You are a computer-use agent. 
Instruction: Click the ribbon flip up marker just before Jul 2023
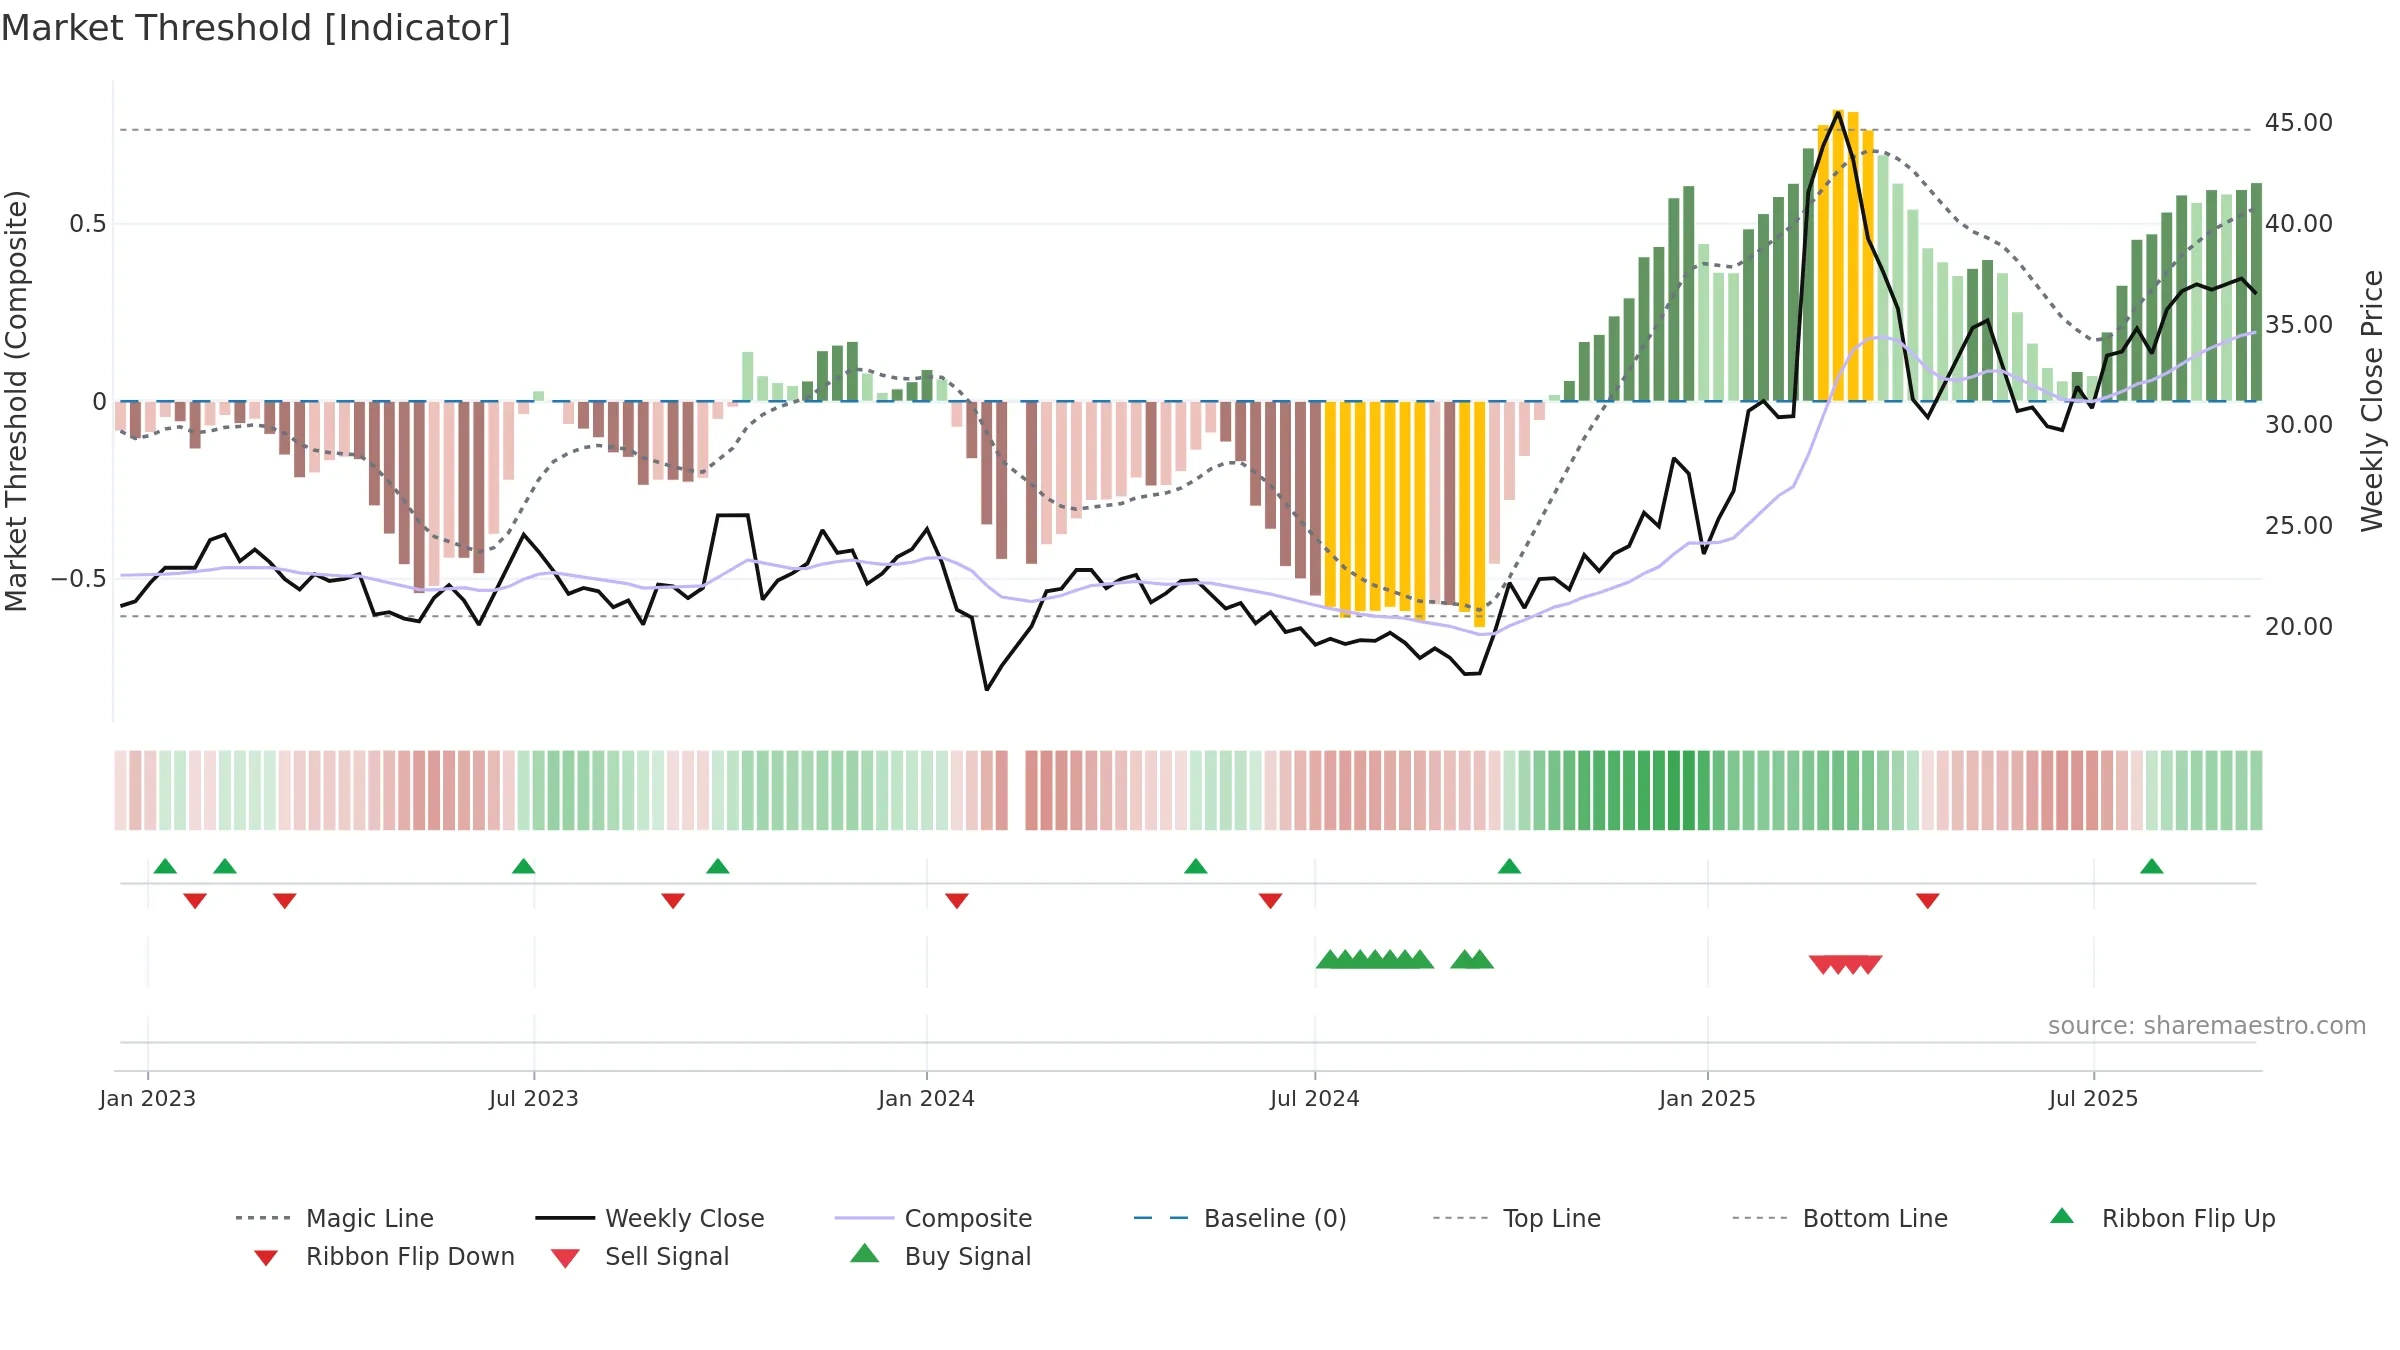coord(523,866)
